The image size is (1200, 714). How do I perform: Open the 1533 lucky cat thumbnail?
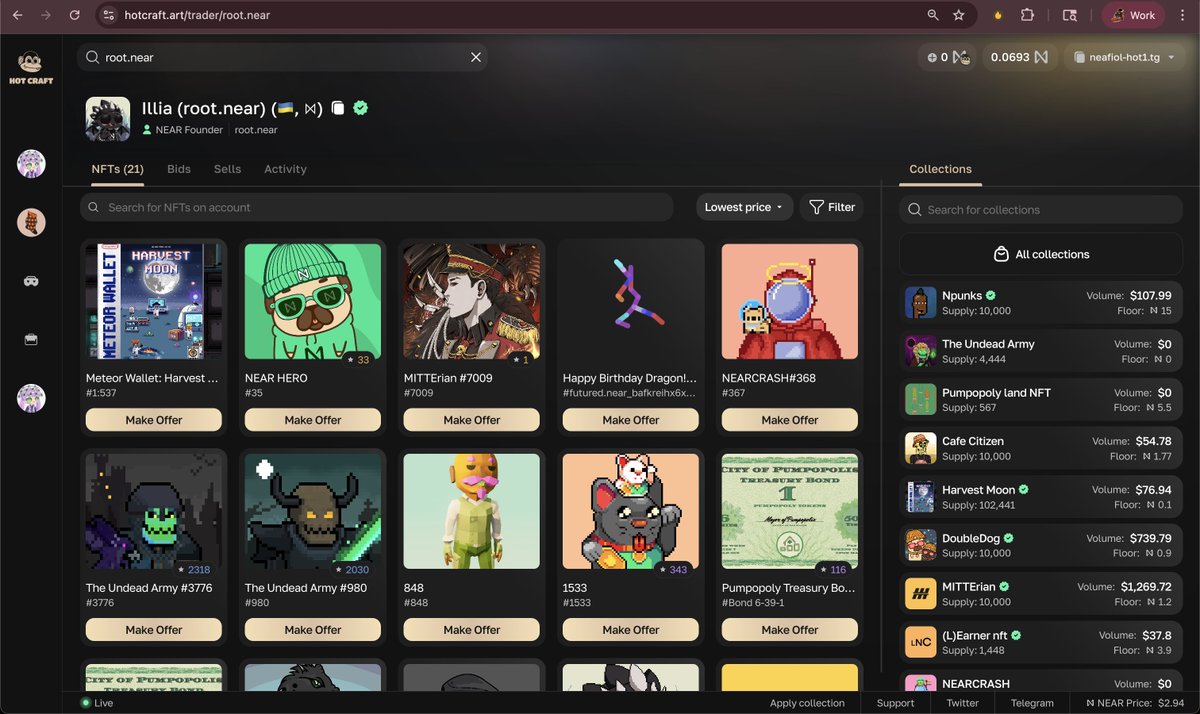pyautogui.click(x=631, y=511)
